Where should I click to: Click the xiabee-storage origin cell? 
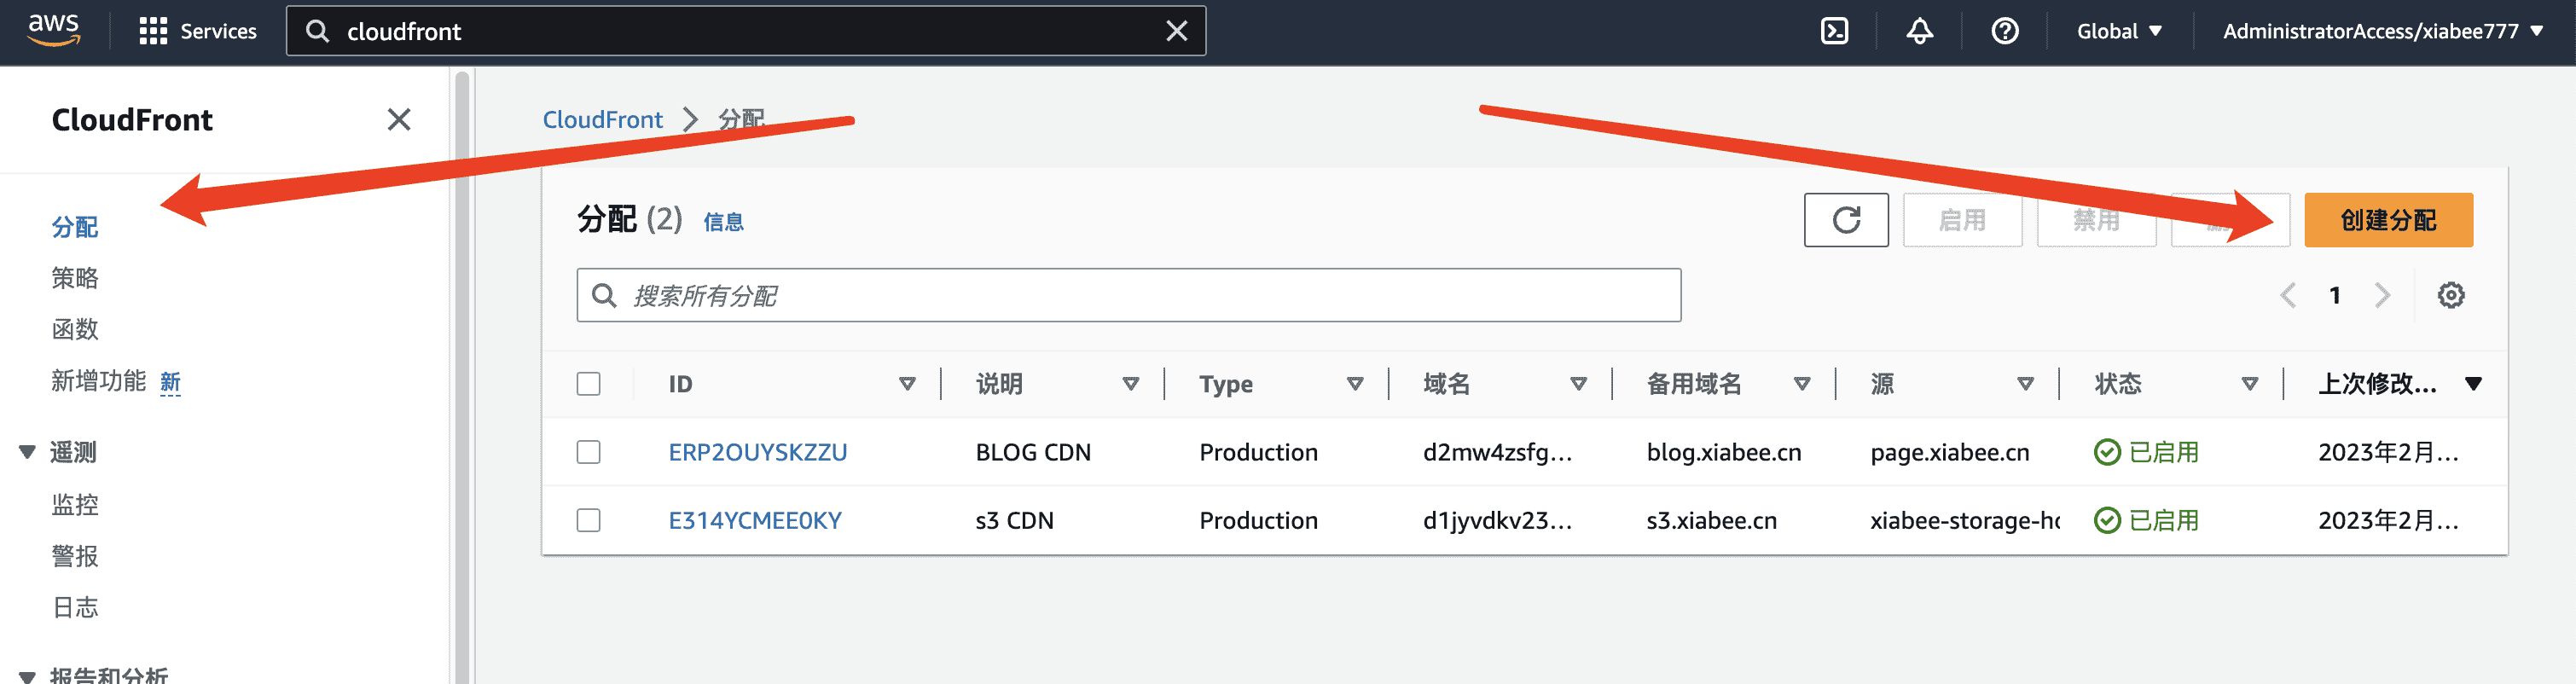click(x=1964, y=520)
